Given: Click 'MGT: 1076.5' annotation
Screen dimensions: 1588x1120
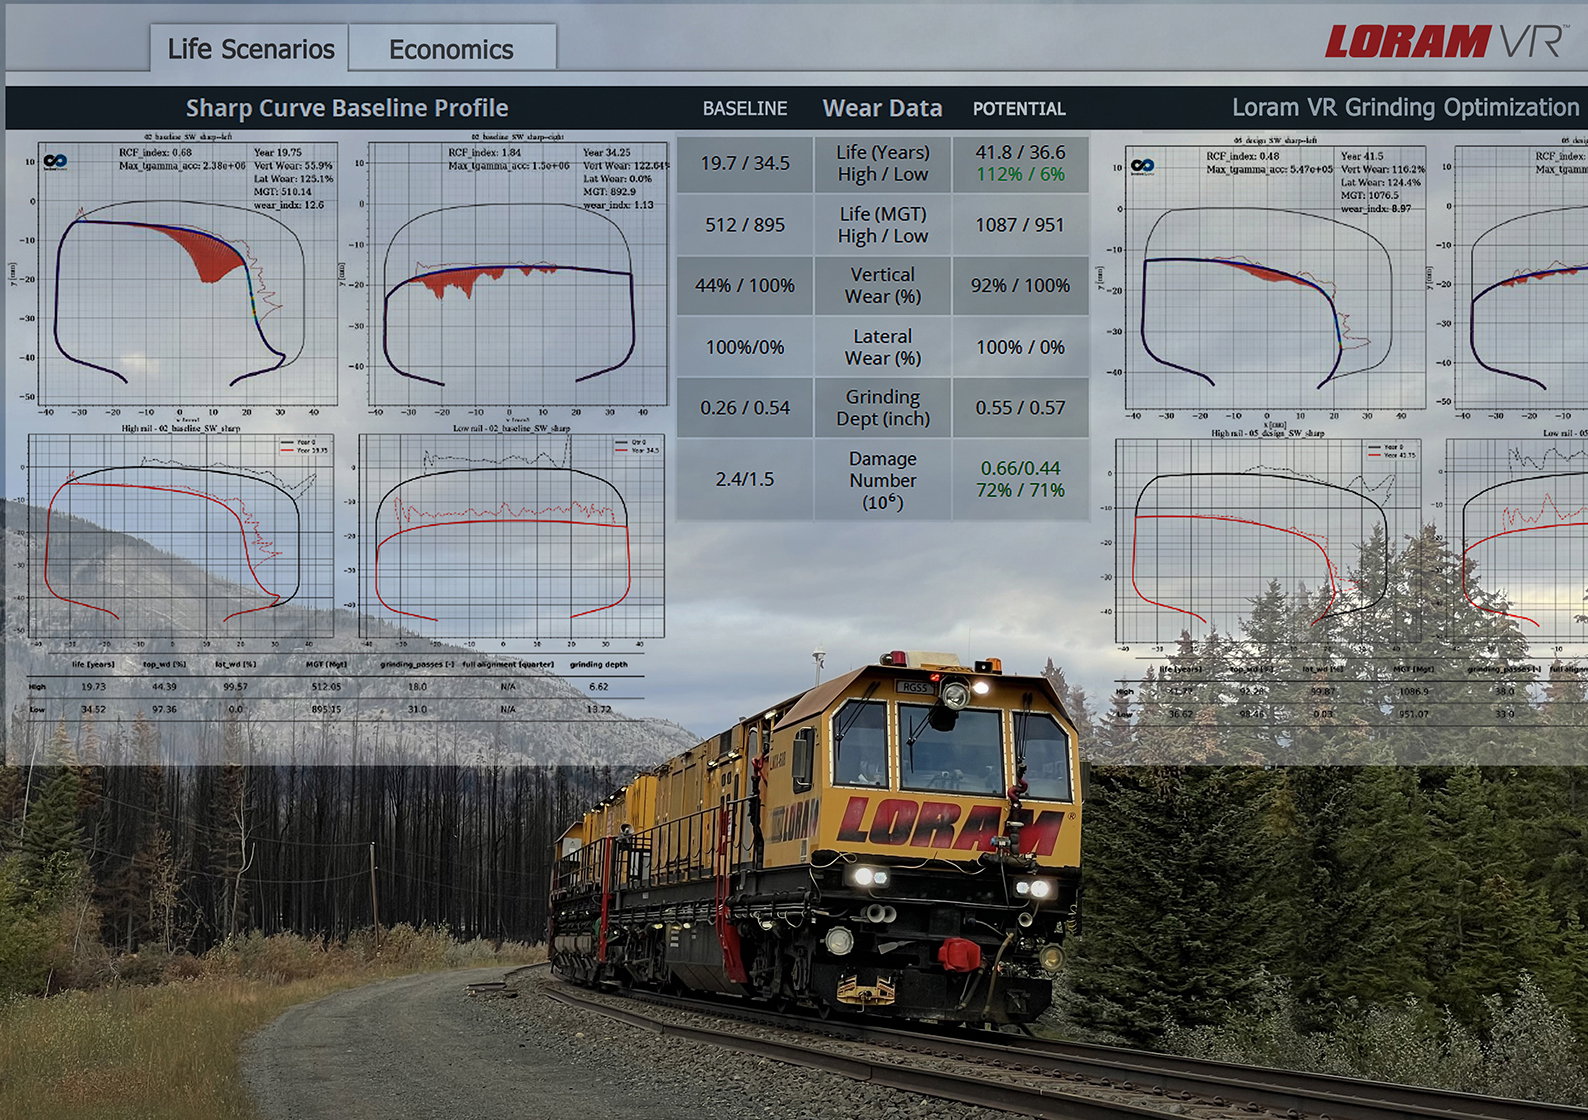Looking at the screenshot, I should (1370, 195).
